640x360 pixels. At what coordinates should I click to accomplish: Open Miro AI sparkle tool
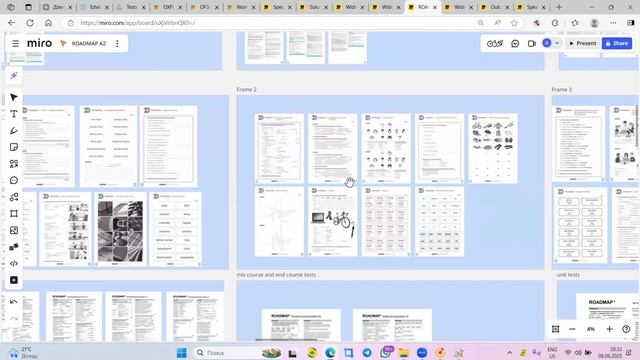point(13,76)
